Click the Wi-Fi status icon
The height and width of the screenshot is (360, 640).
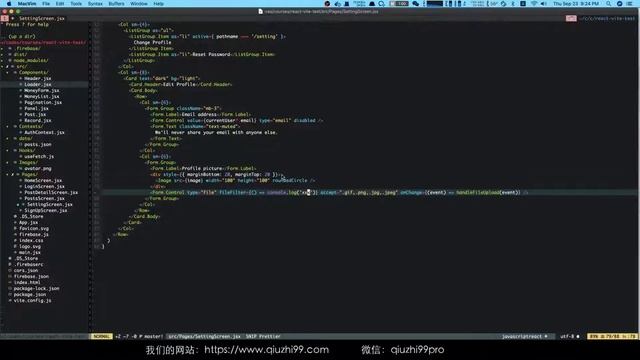(534, 4)
